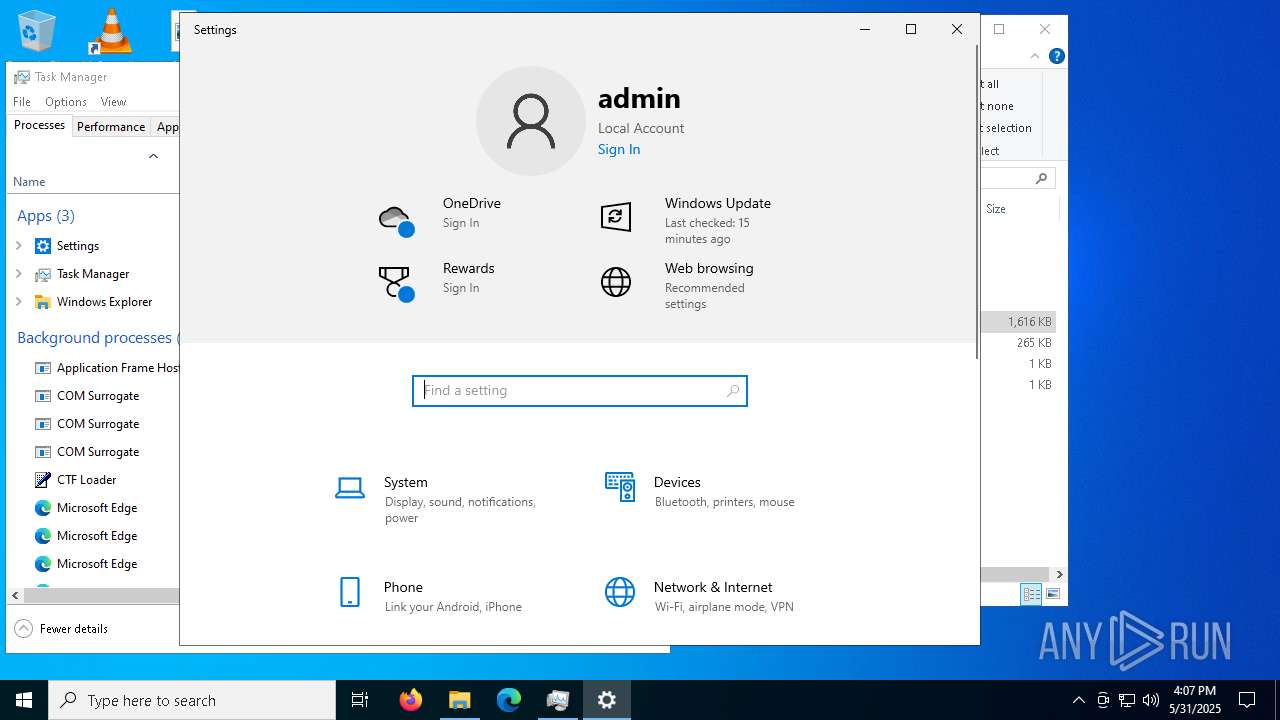
Task: Click the Apps (3) group heading
Action: click(x=46, y=216)
